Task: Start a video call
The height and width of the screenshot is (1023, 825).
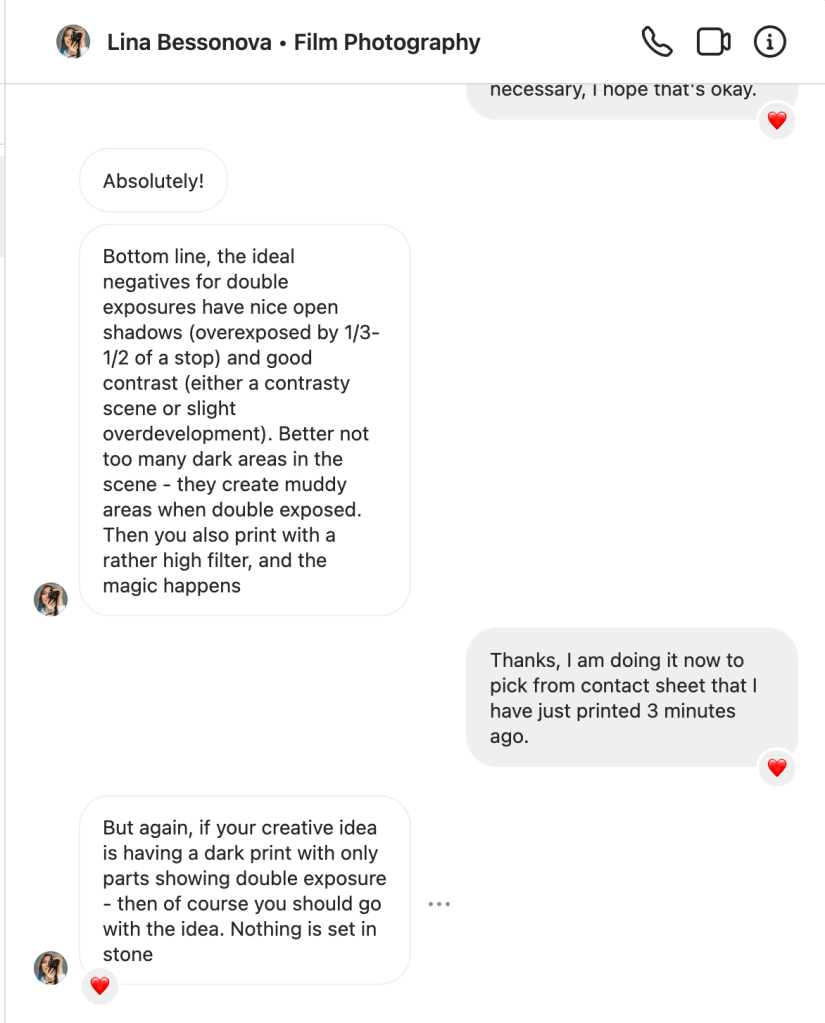Action: click(713, 42)
